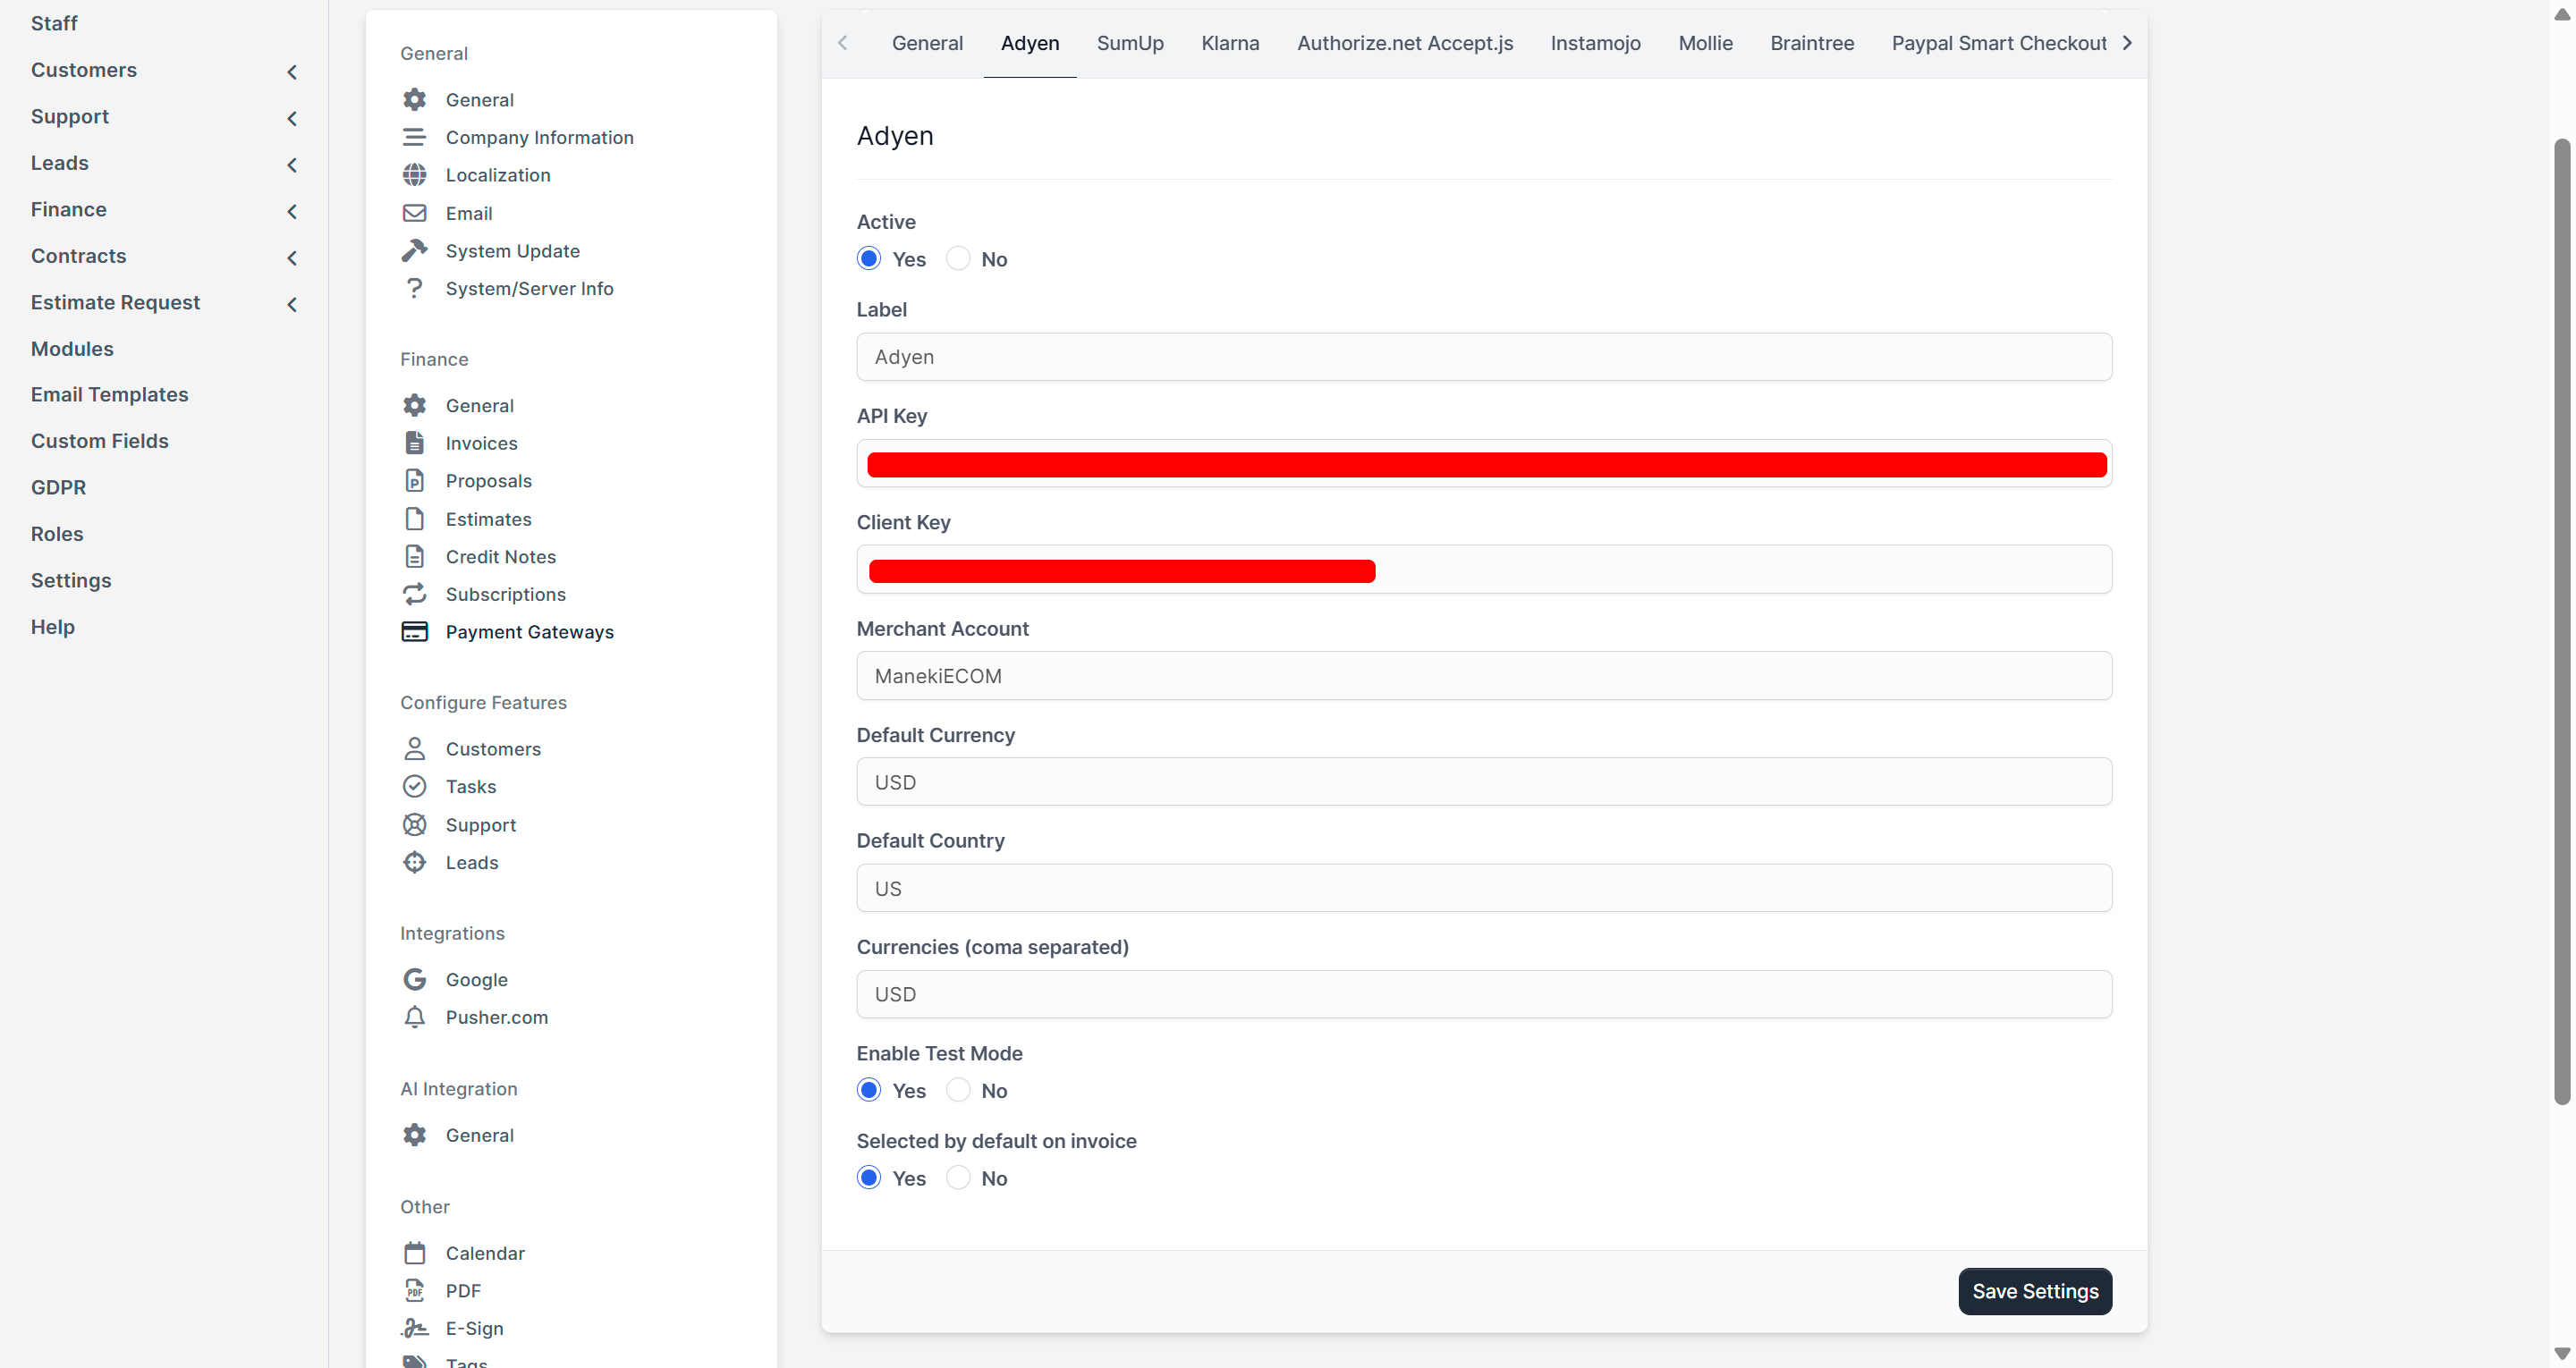Open Email Templates in the sidebar
This screenshot has width=2576, height=1368.
pos(109,394)
